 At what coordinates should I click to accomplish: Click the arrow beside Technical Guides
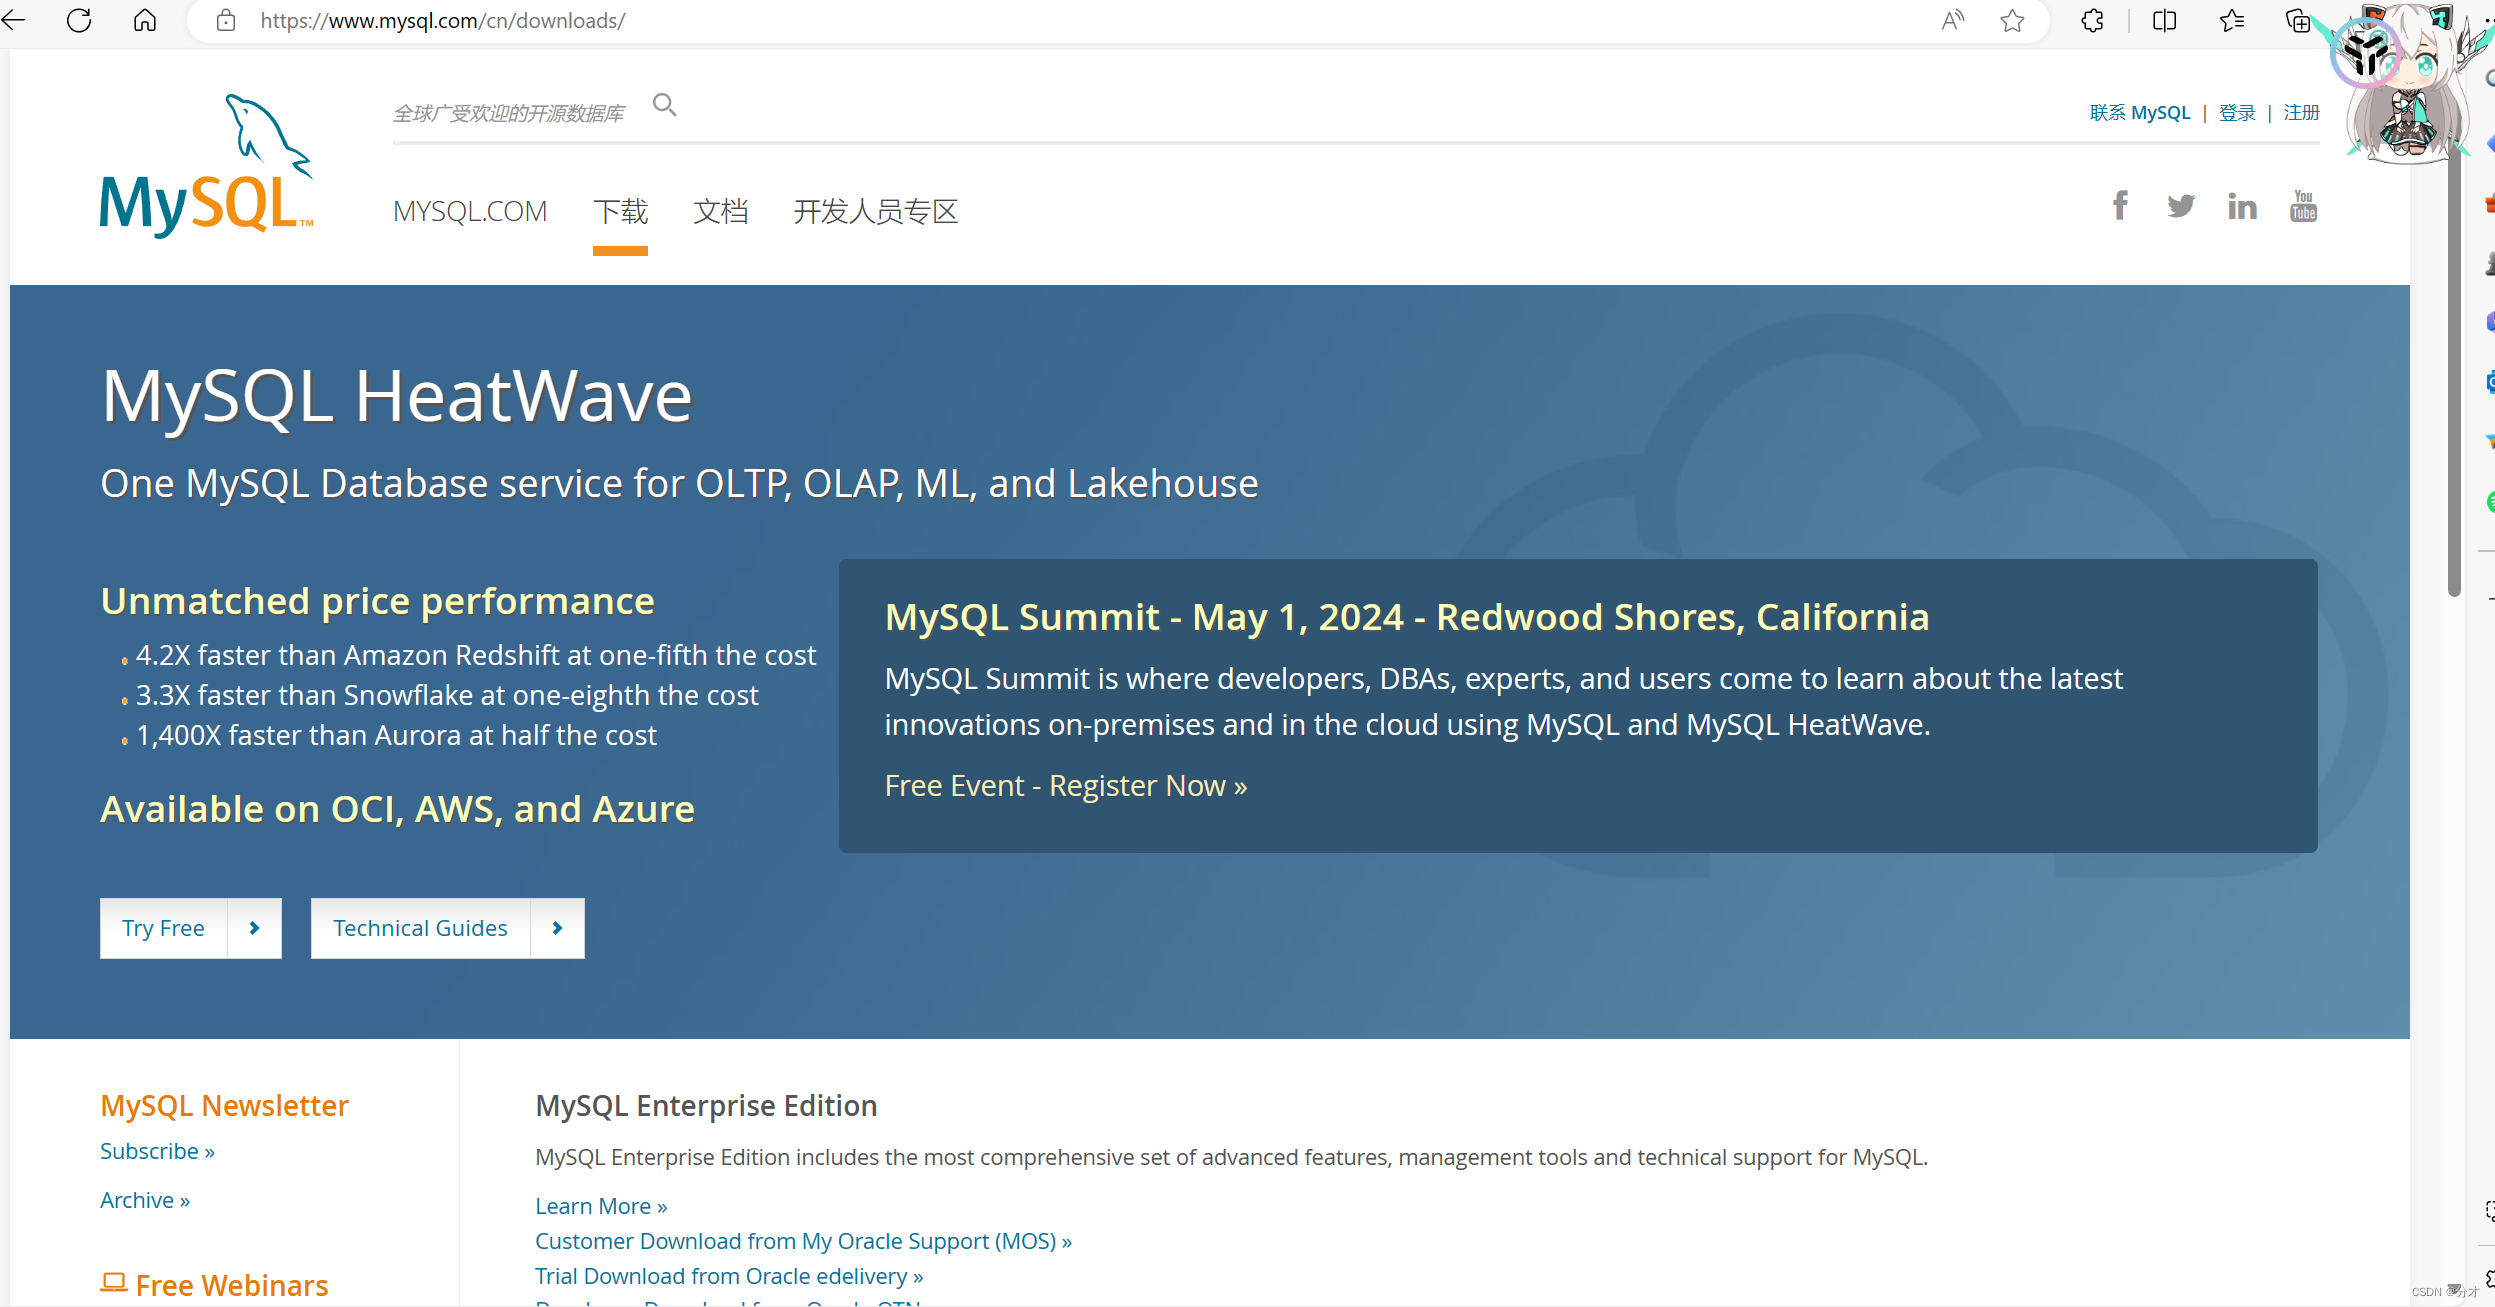click(x=557, y=928)
